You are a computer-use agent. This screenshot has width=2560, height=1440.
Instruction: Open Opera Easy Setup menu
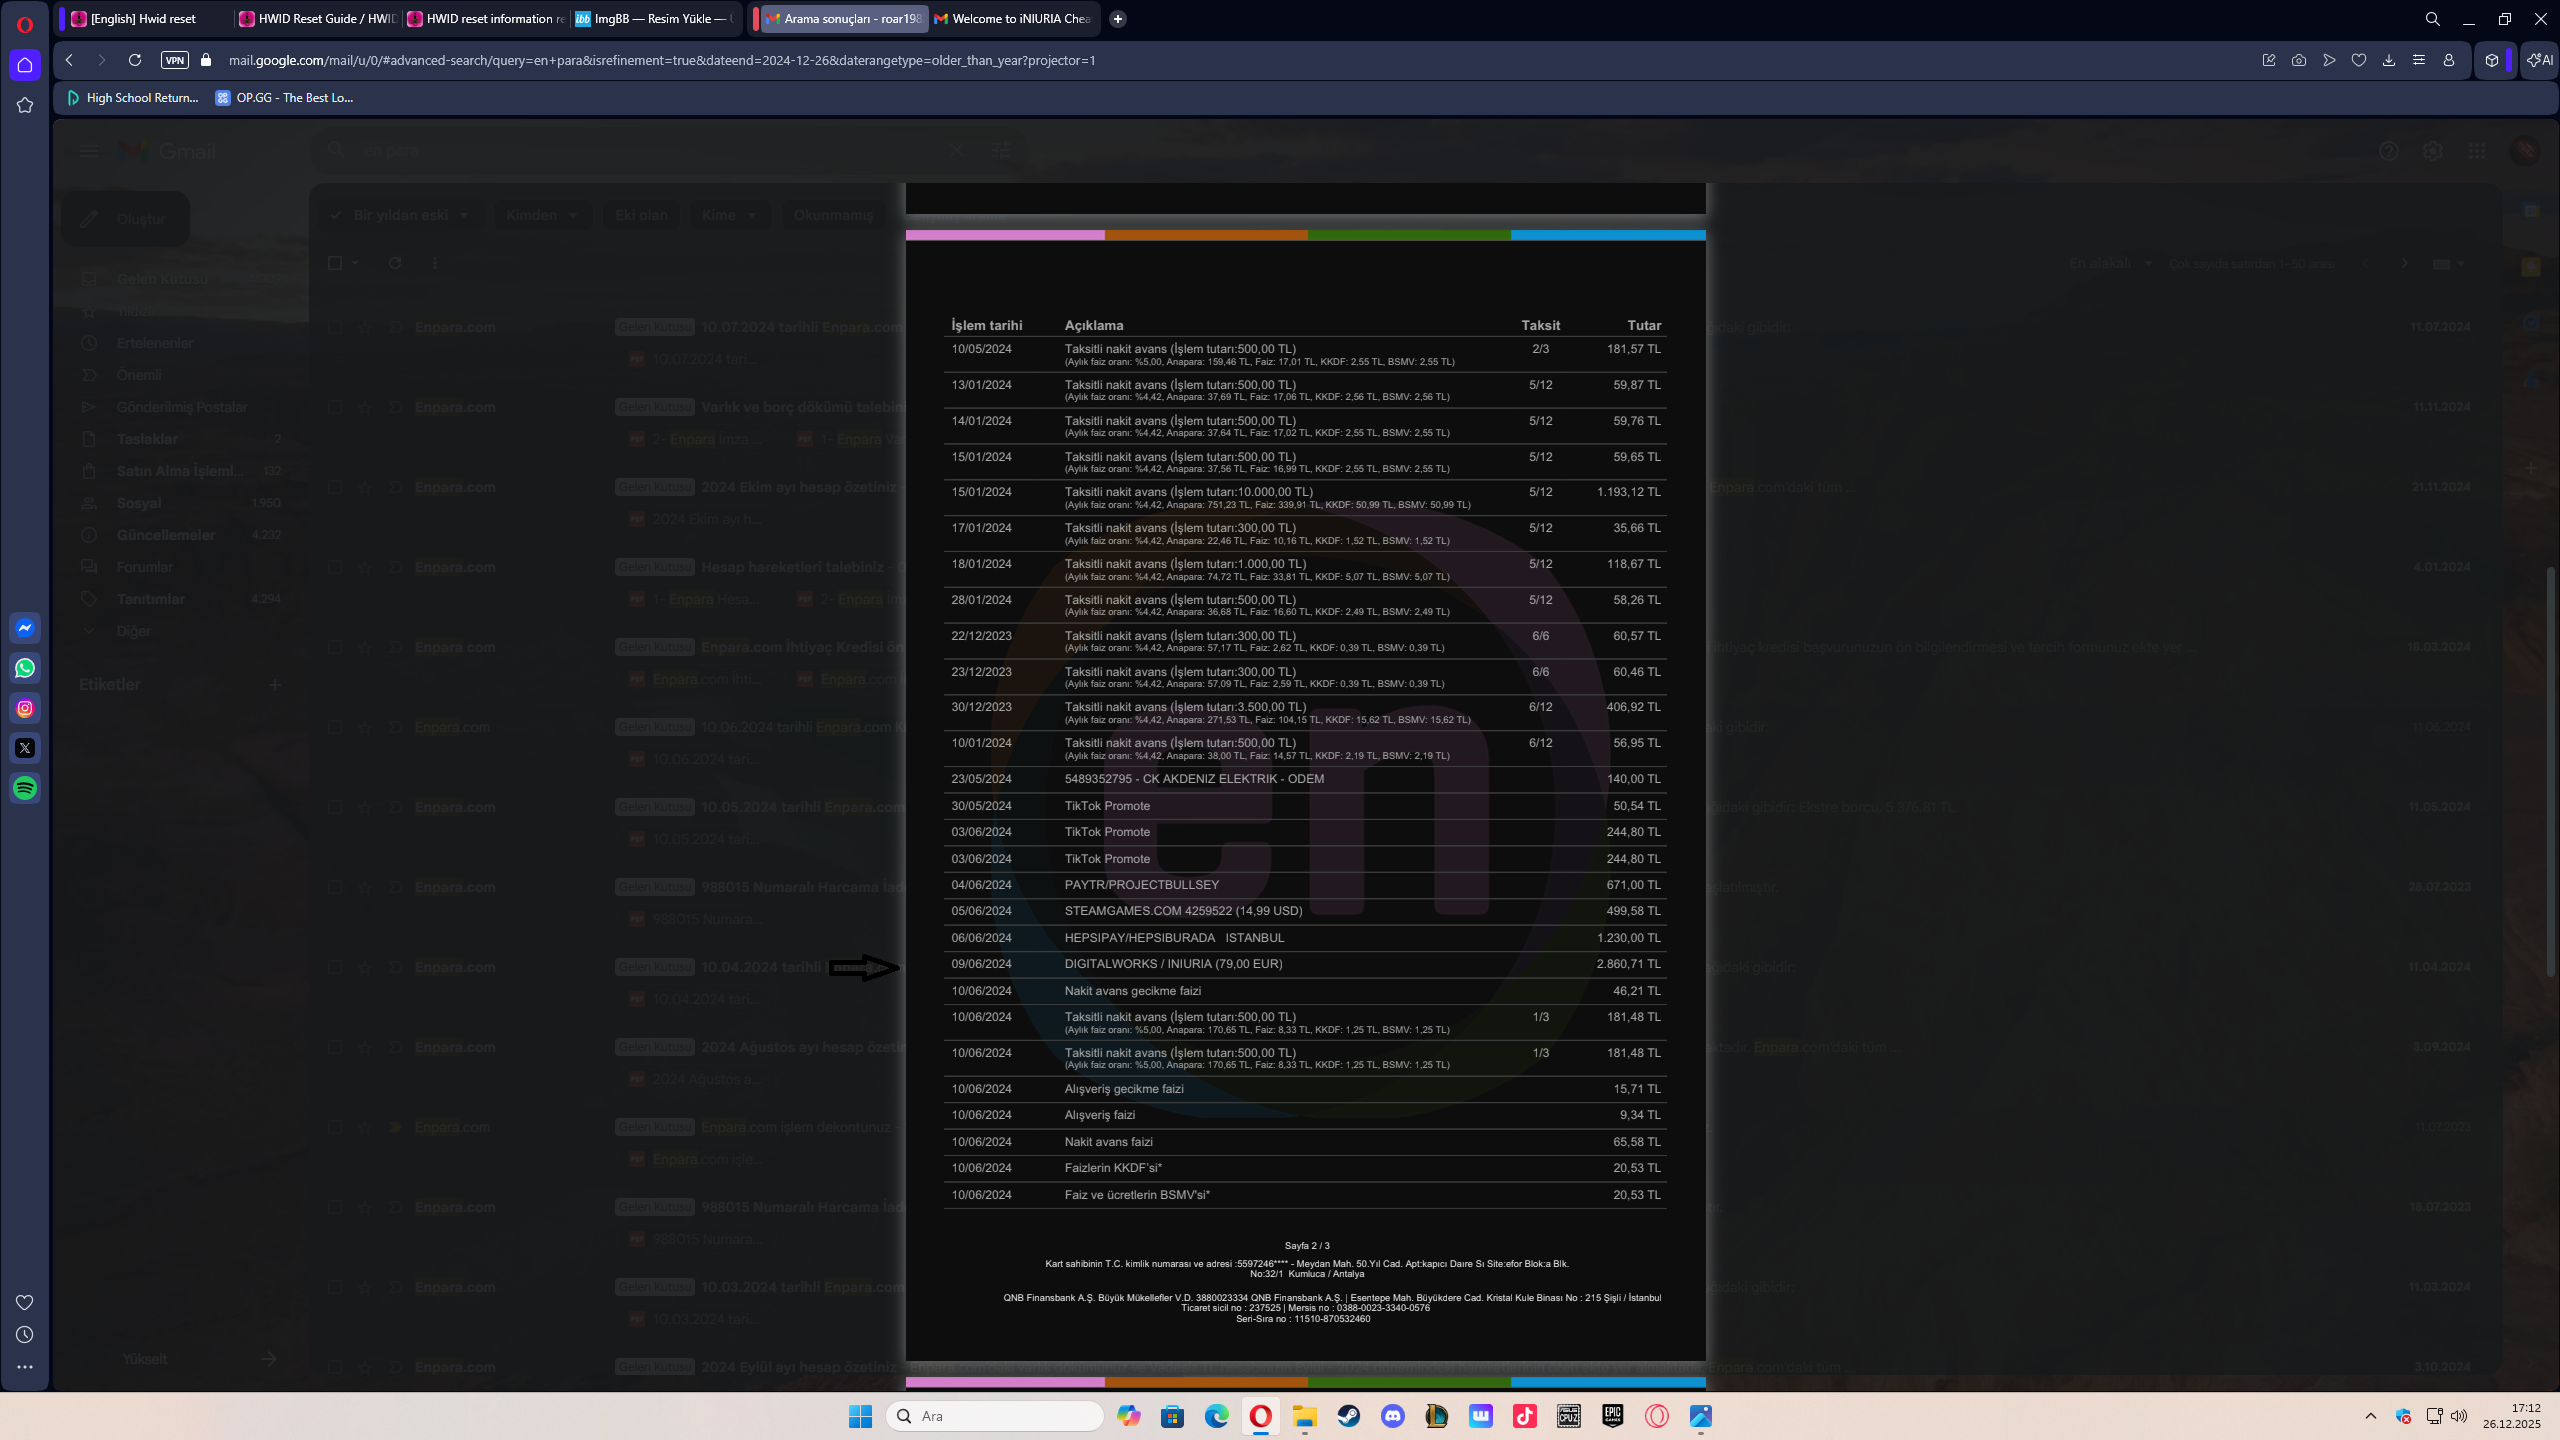coord(2419,60)
